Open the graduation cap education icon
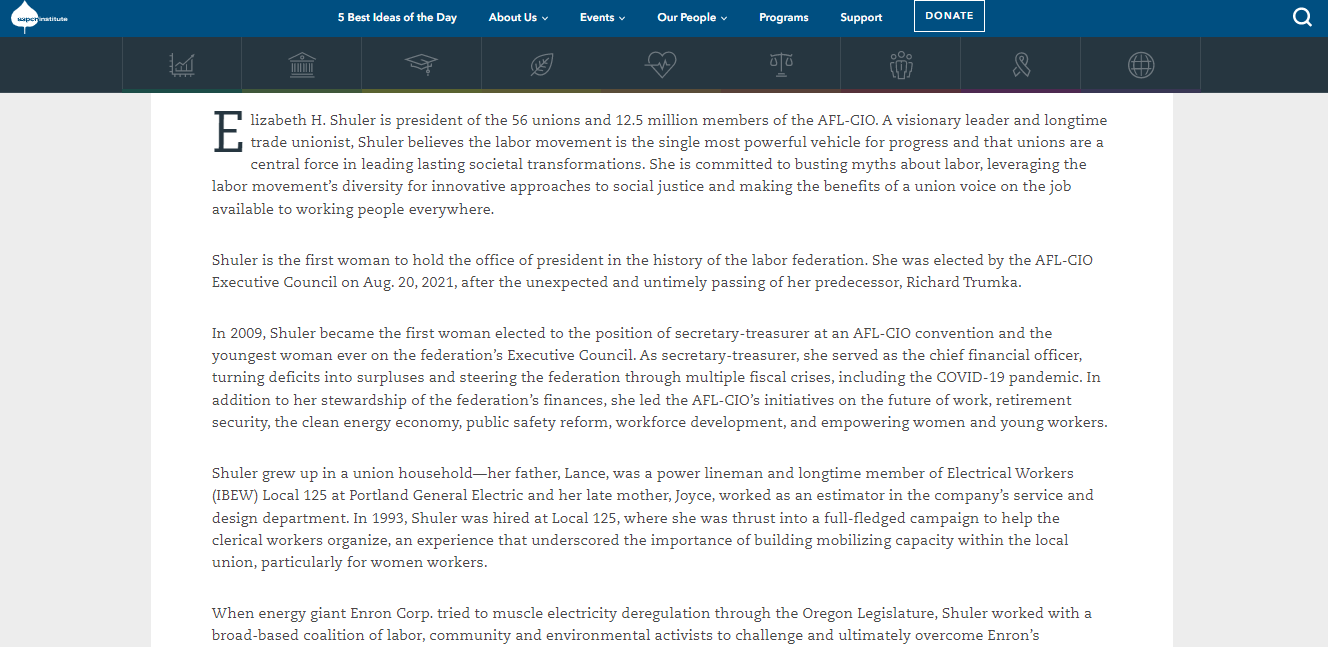Screen dimensions: 1328x647 [421, 65]
